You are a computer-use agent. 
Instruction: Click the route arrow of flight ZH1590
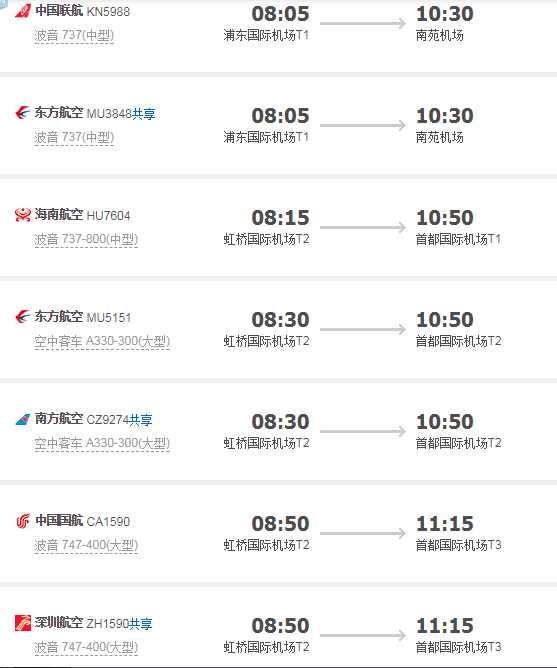click(363, 635)
